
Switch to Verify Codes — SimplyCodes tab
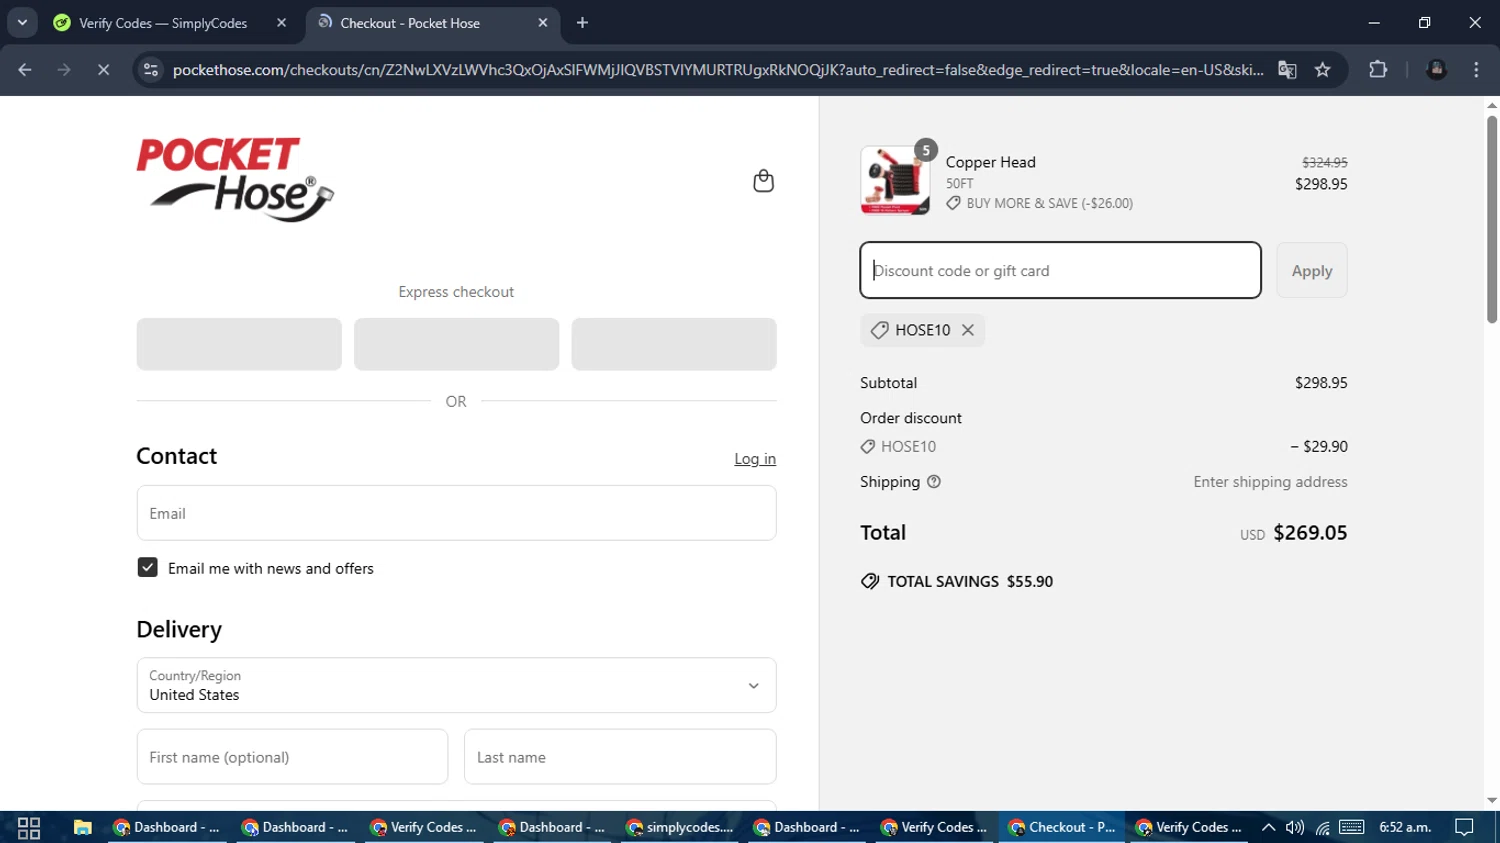[x=163, y=23]
